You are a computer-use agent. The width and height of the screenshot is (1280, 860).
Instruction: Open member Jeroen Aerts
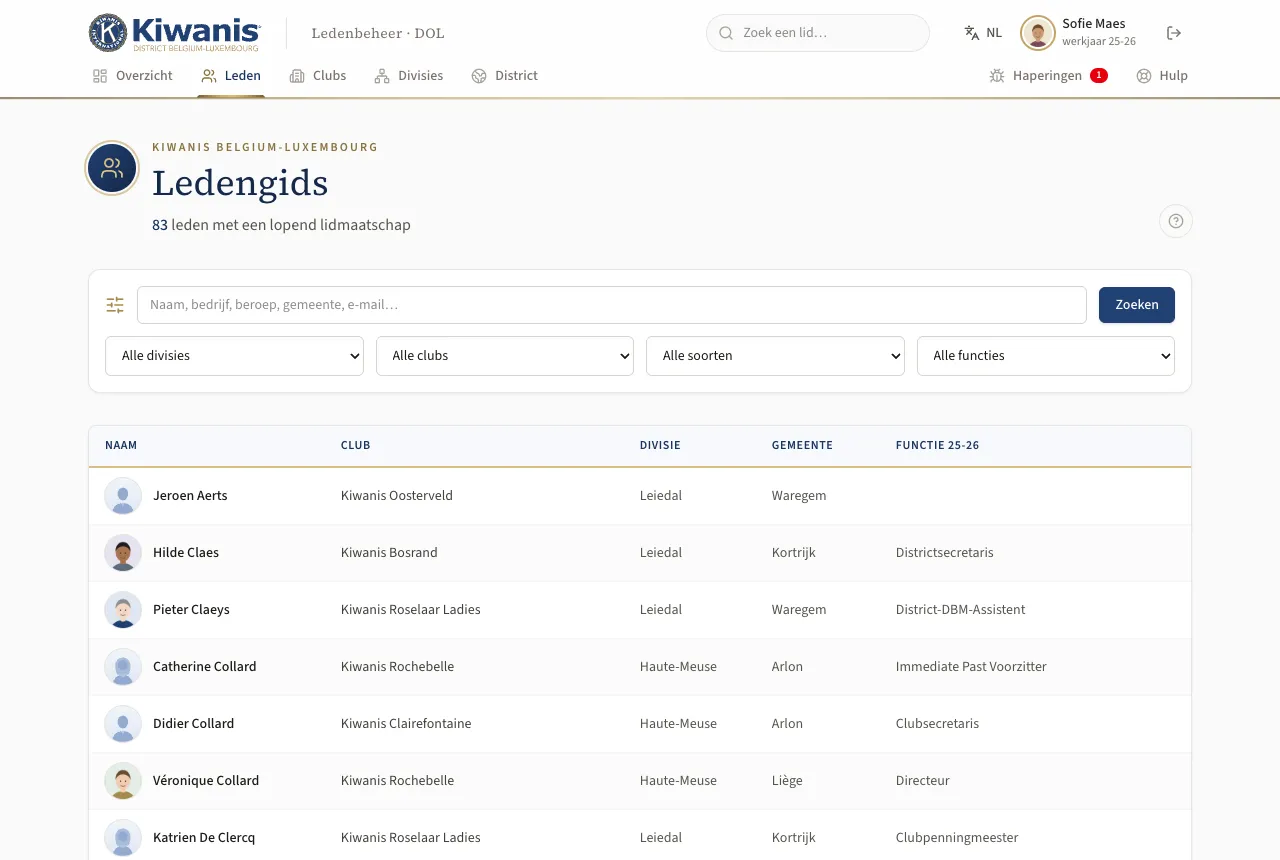(x=190, y=496)
